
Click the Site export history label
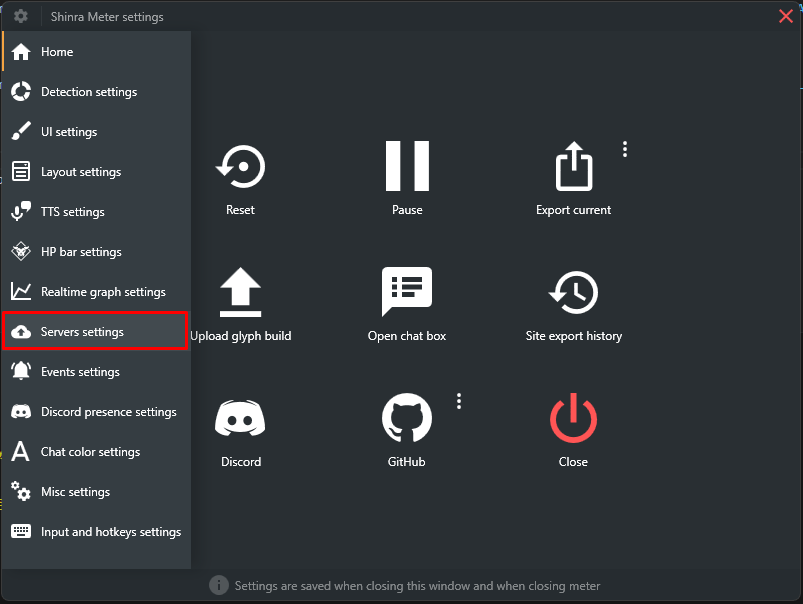[x=574, y=336]
